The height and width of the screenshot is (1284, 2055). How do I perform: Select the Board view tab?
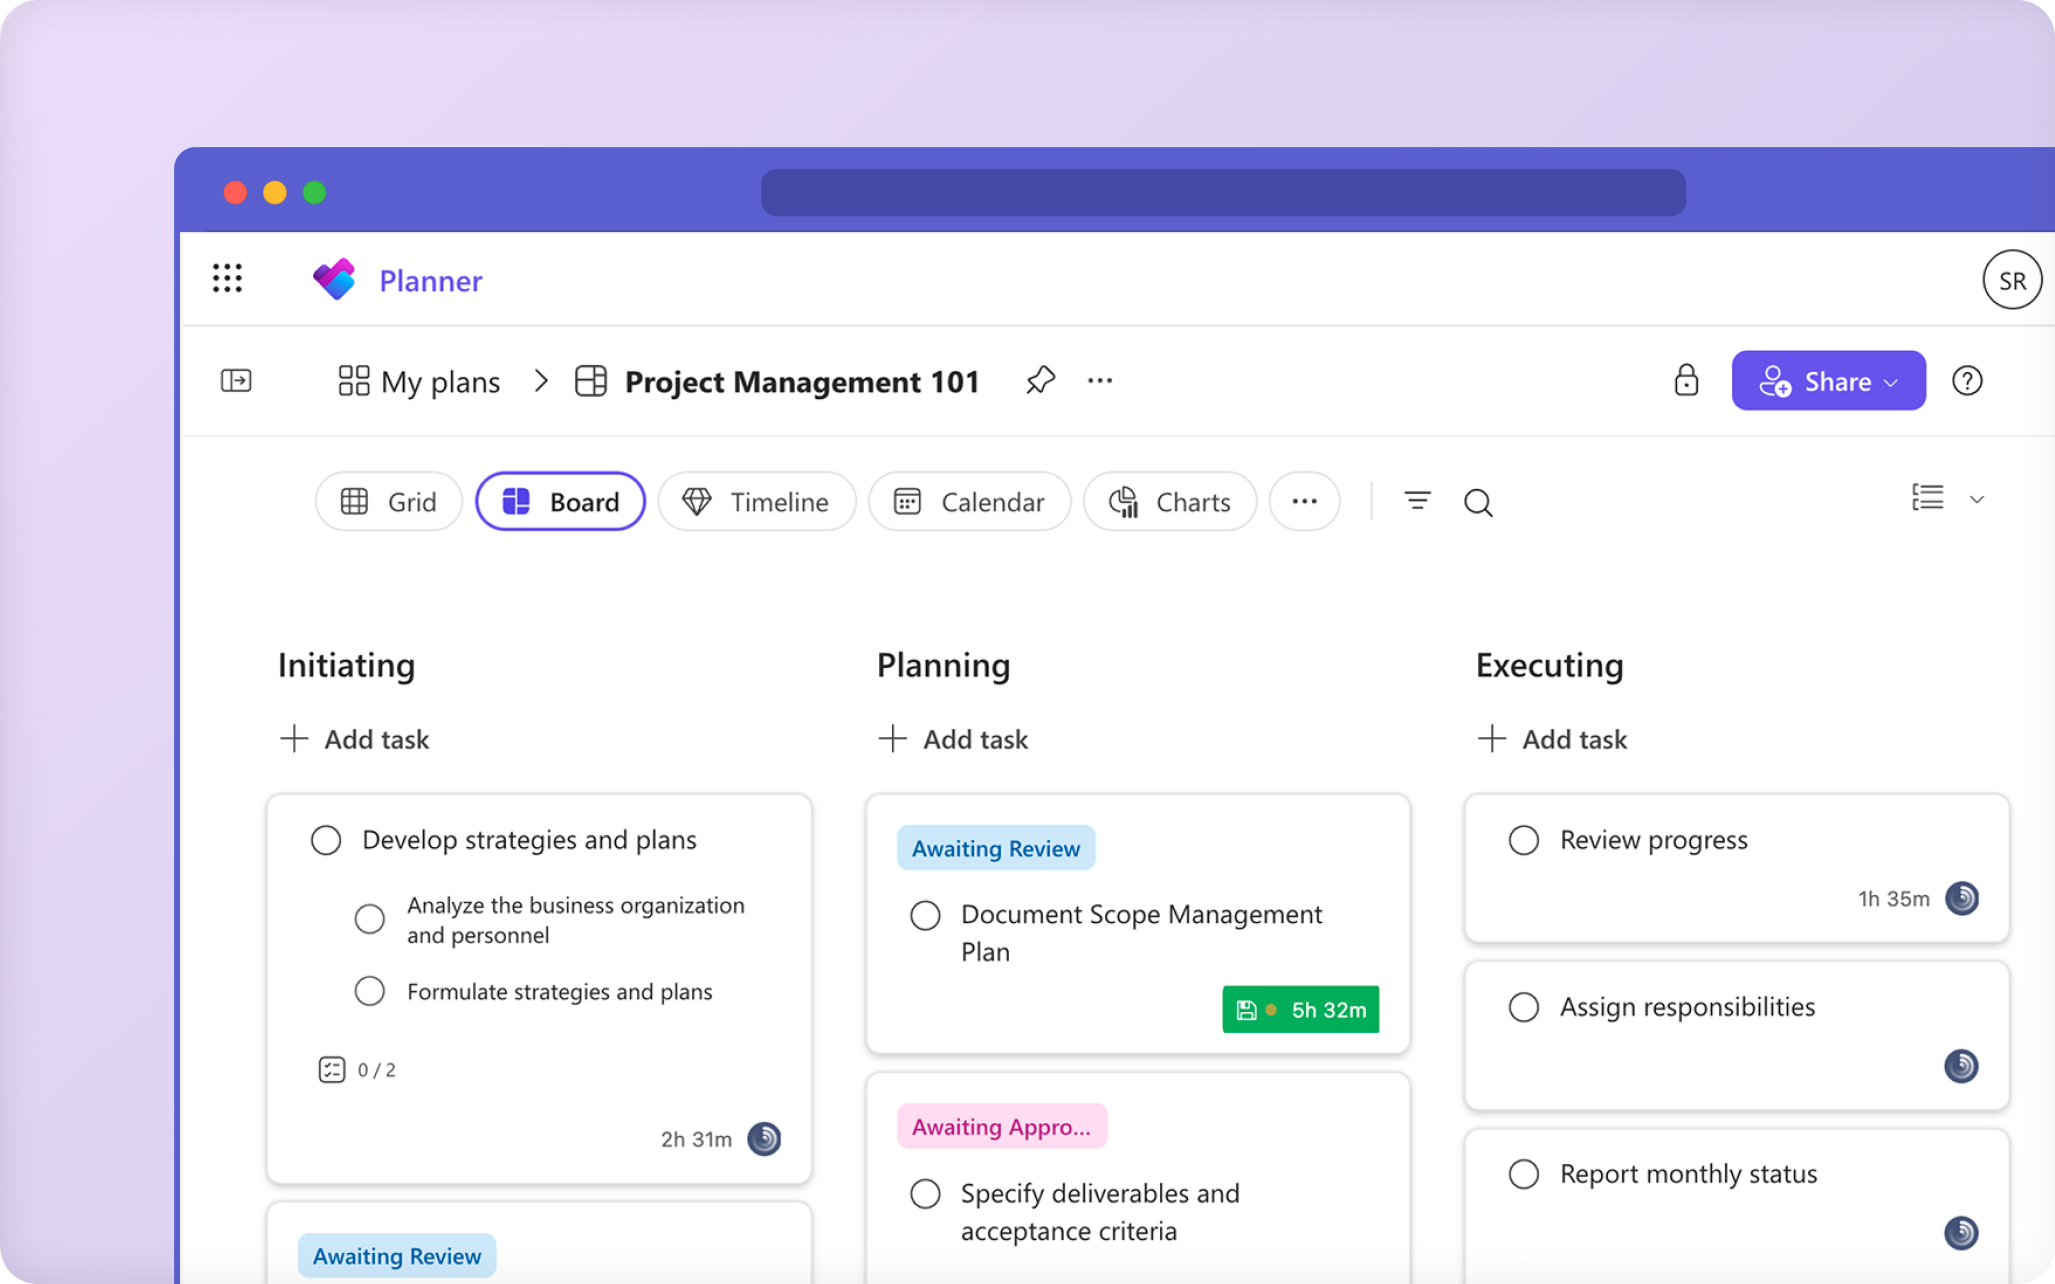[561, 501]
